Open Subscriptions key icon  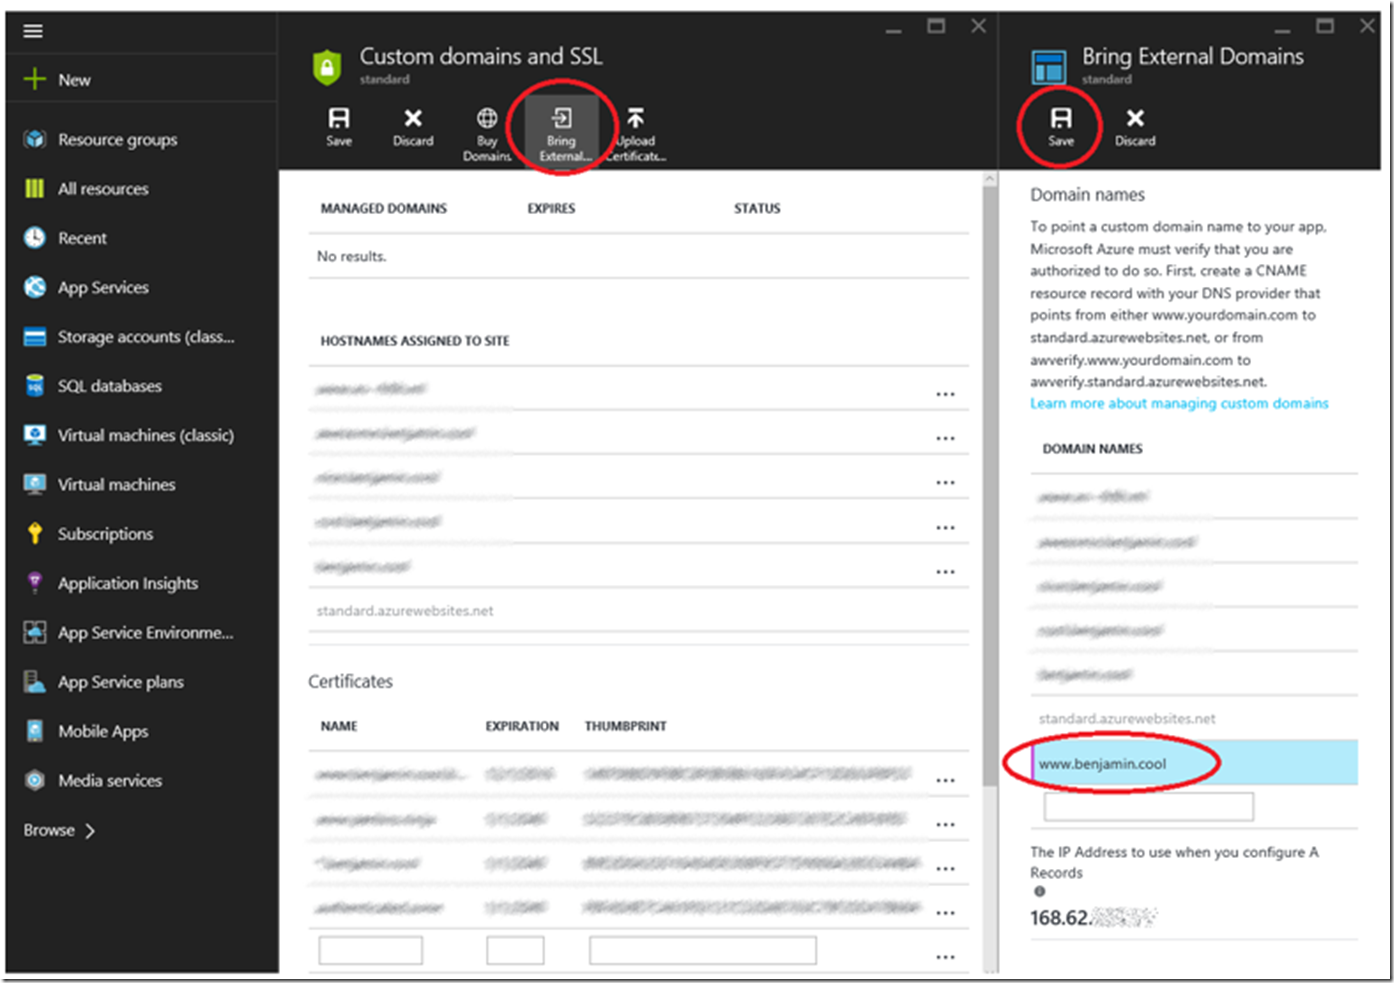click(x=35, y=533)
